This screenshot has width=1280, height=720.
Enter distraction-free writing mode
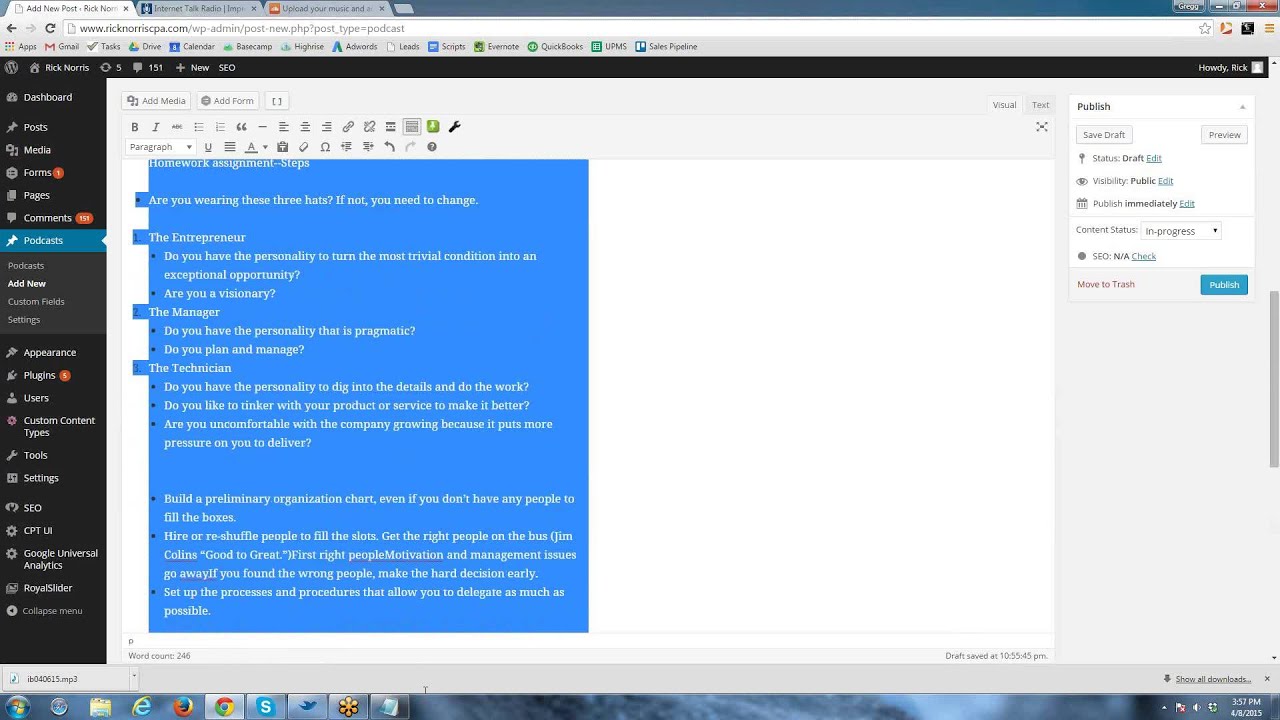click(1042, 127)
